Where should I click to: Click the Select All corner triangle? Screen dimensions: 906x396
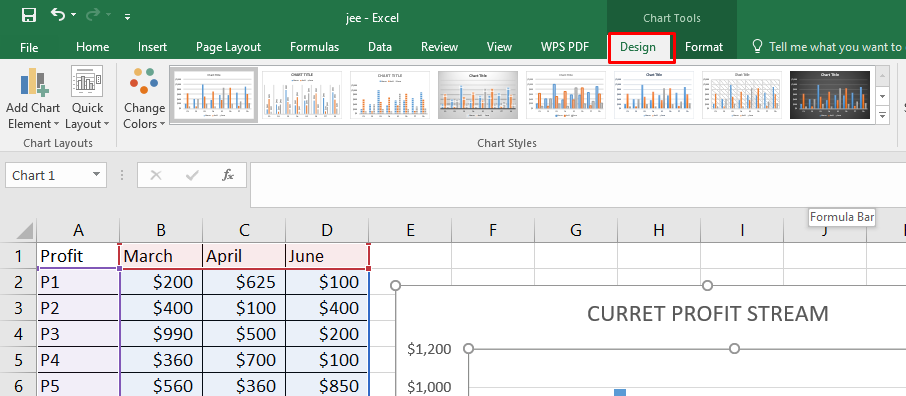(x=24, y=231)
